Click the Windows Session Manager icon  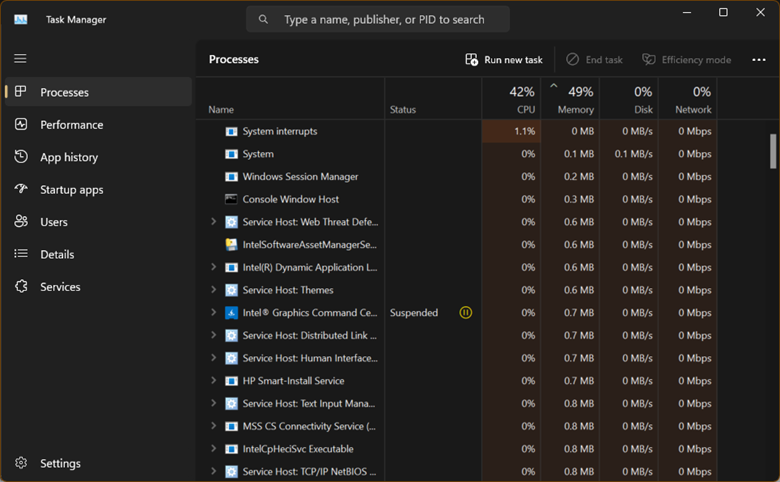coord(231,177)
